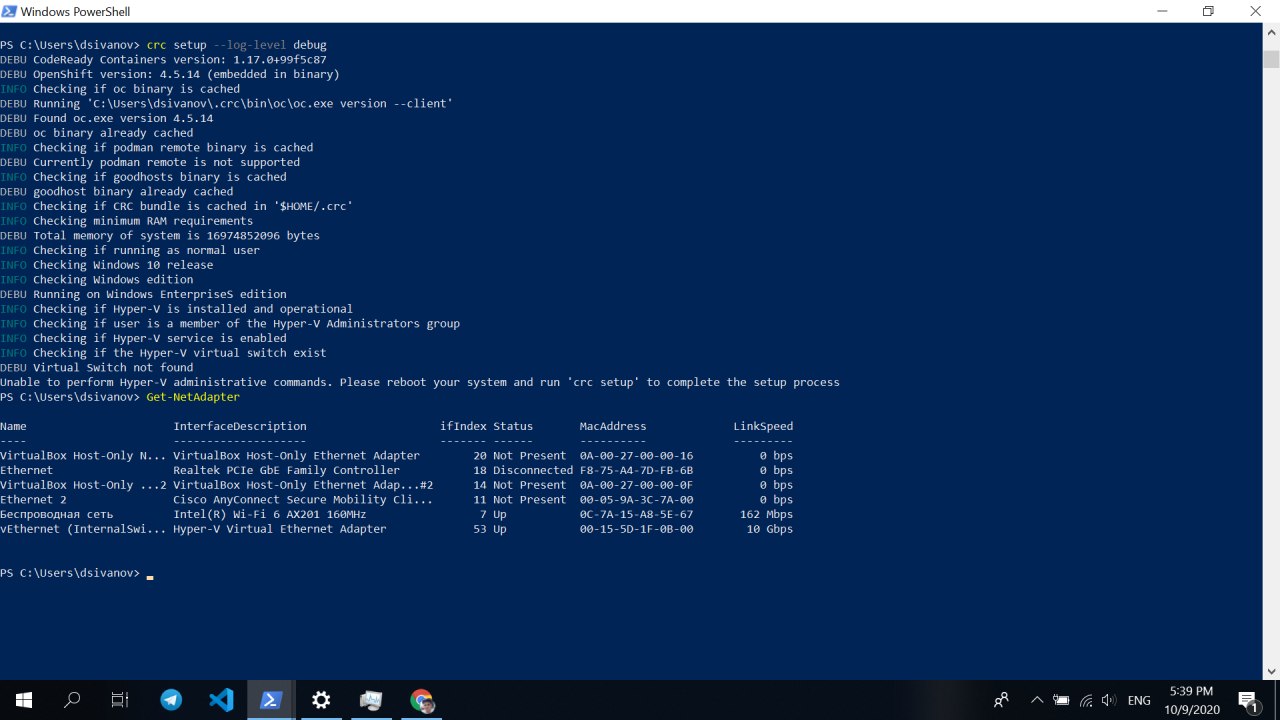
Task: Open the People icon in system tray
Action: (1001, 700)
